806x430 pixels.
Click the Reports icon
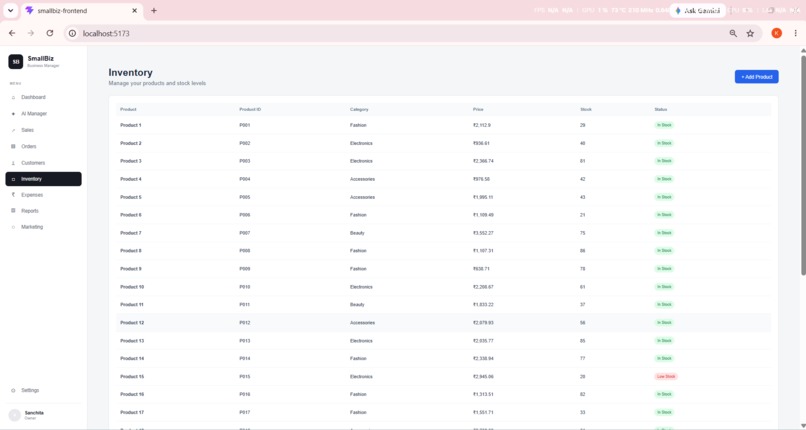pyautogui.click(x=13, y=211)
